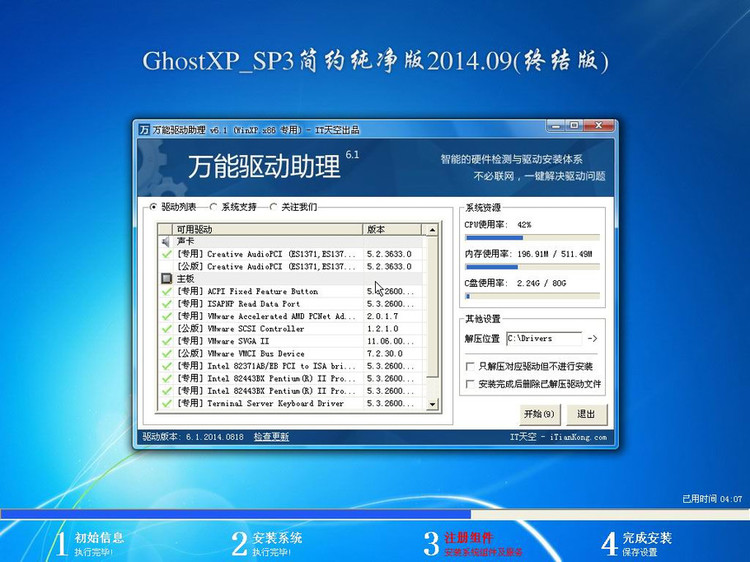Click the 退出 exit button
750x562 pixels.
[586, 414]
